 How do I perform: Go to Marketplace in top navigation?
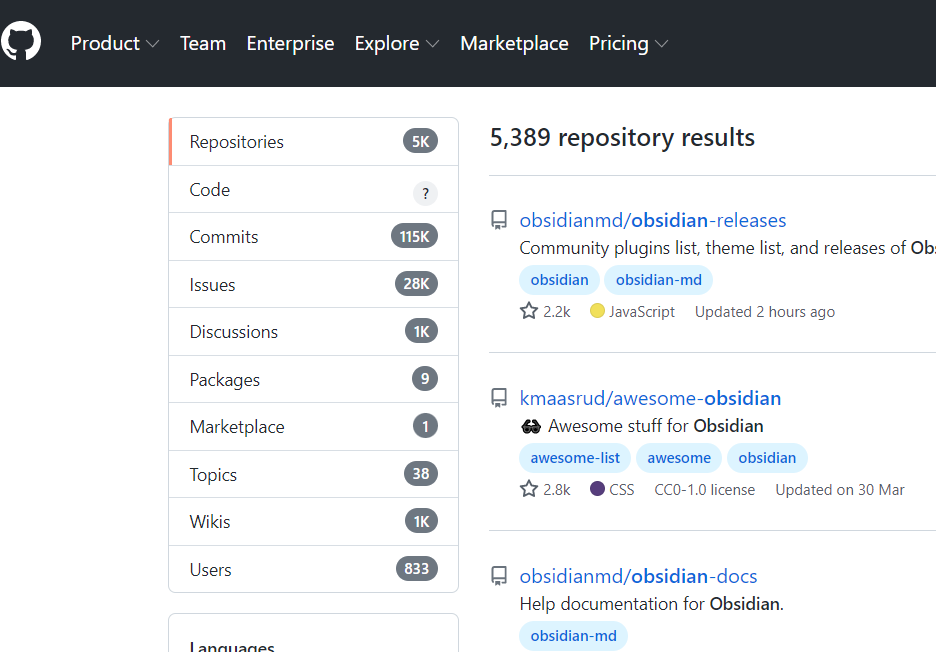[x=514, y=43]
